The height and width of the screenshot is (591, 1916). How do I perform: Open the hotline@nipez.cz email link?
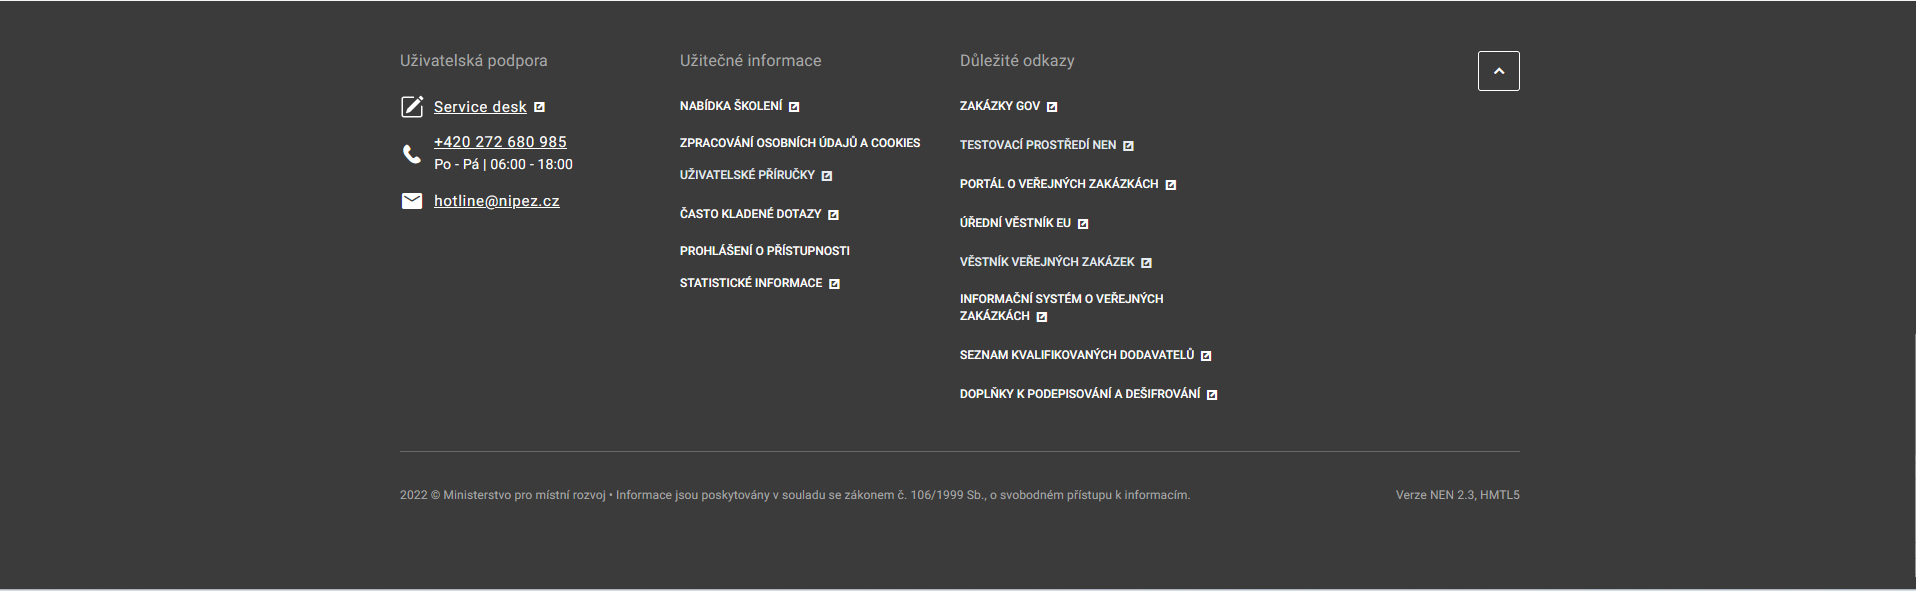click(497, 201)
